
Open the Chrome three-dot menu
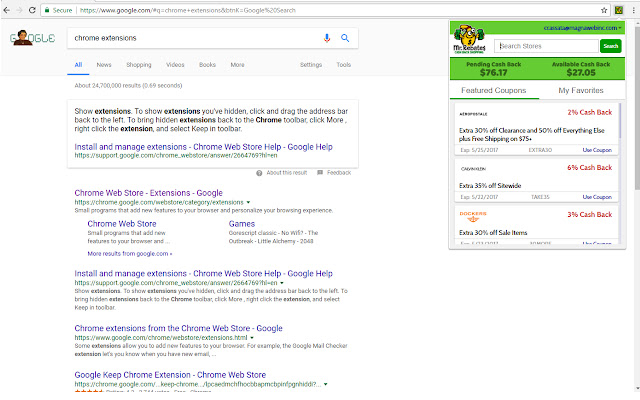[633, 10]
